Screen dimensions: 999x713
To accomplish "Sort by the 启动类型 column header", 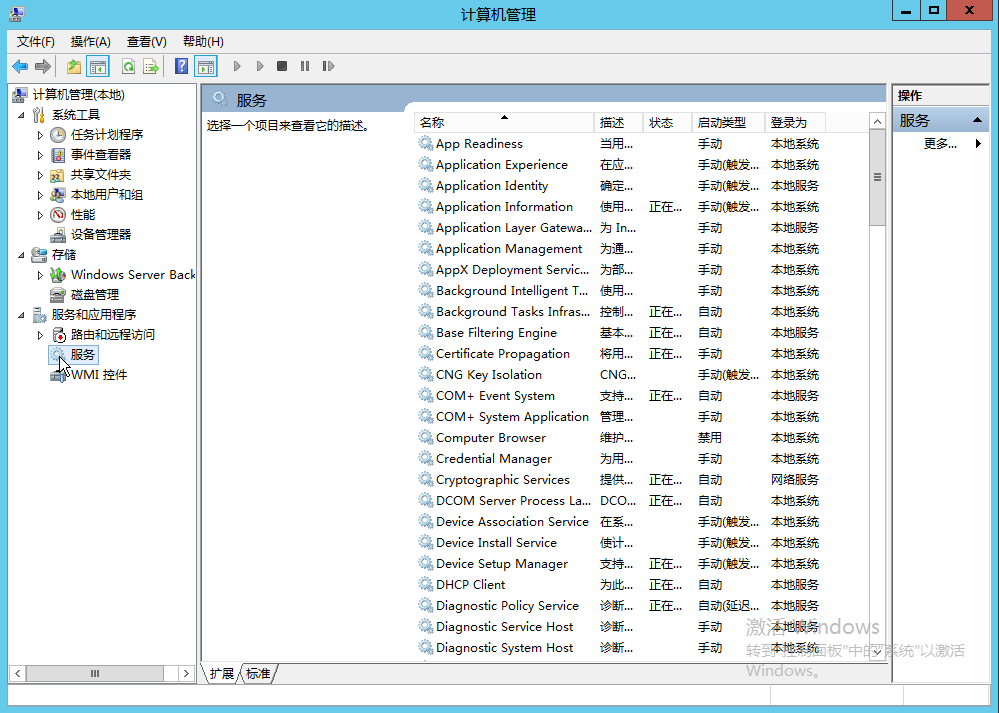I will coord(728,122).
